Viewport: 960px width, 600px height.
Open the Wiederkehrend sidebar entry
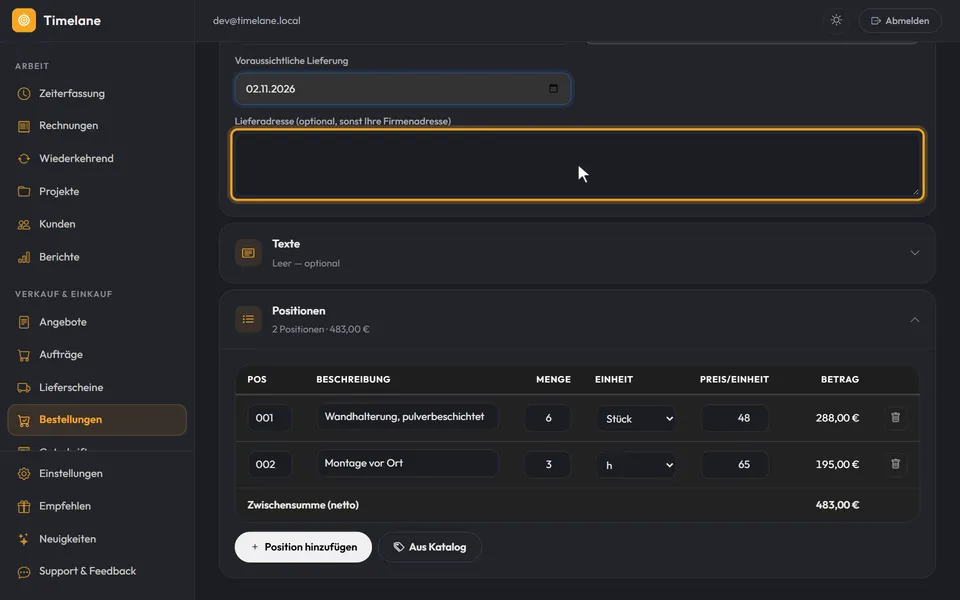pyautogui.click(x=97, y=159)
